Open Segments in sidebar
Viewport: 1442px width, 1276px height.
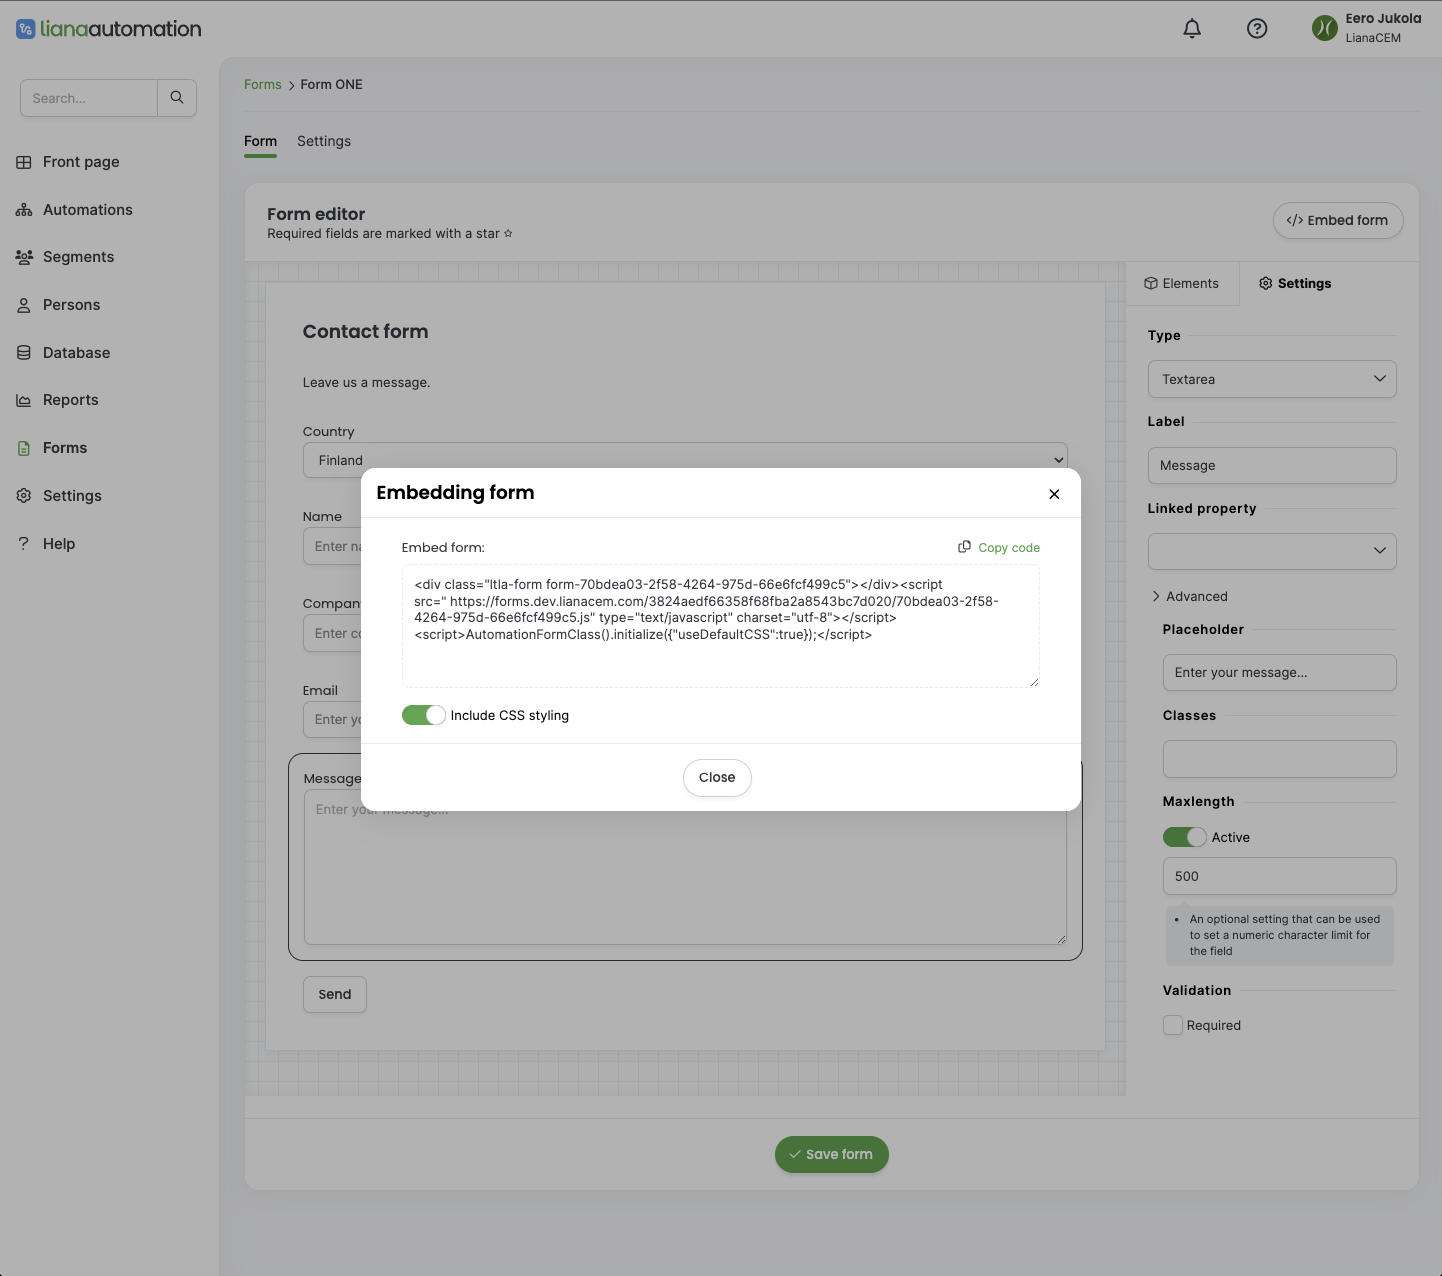click(78, 257)
